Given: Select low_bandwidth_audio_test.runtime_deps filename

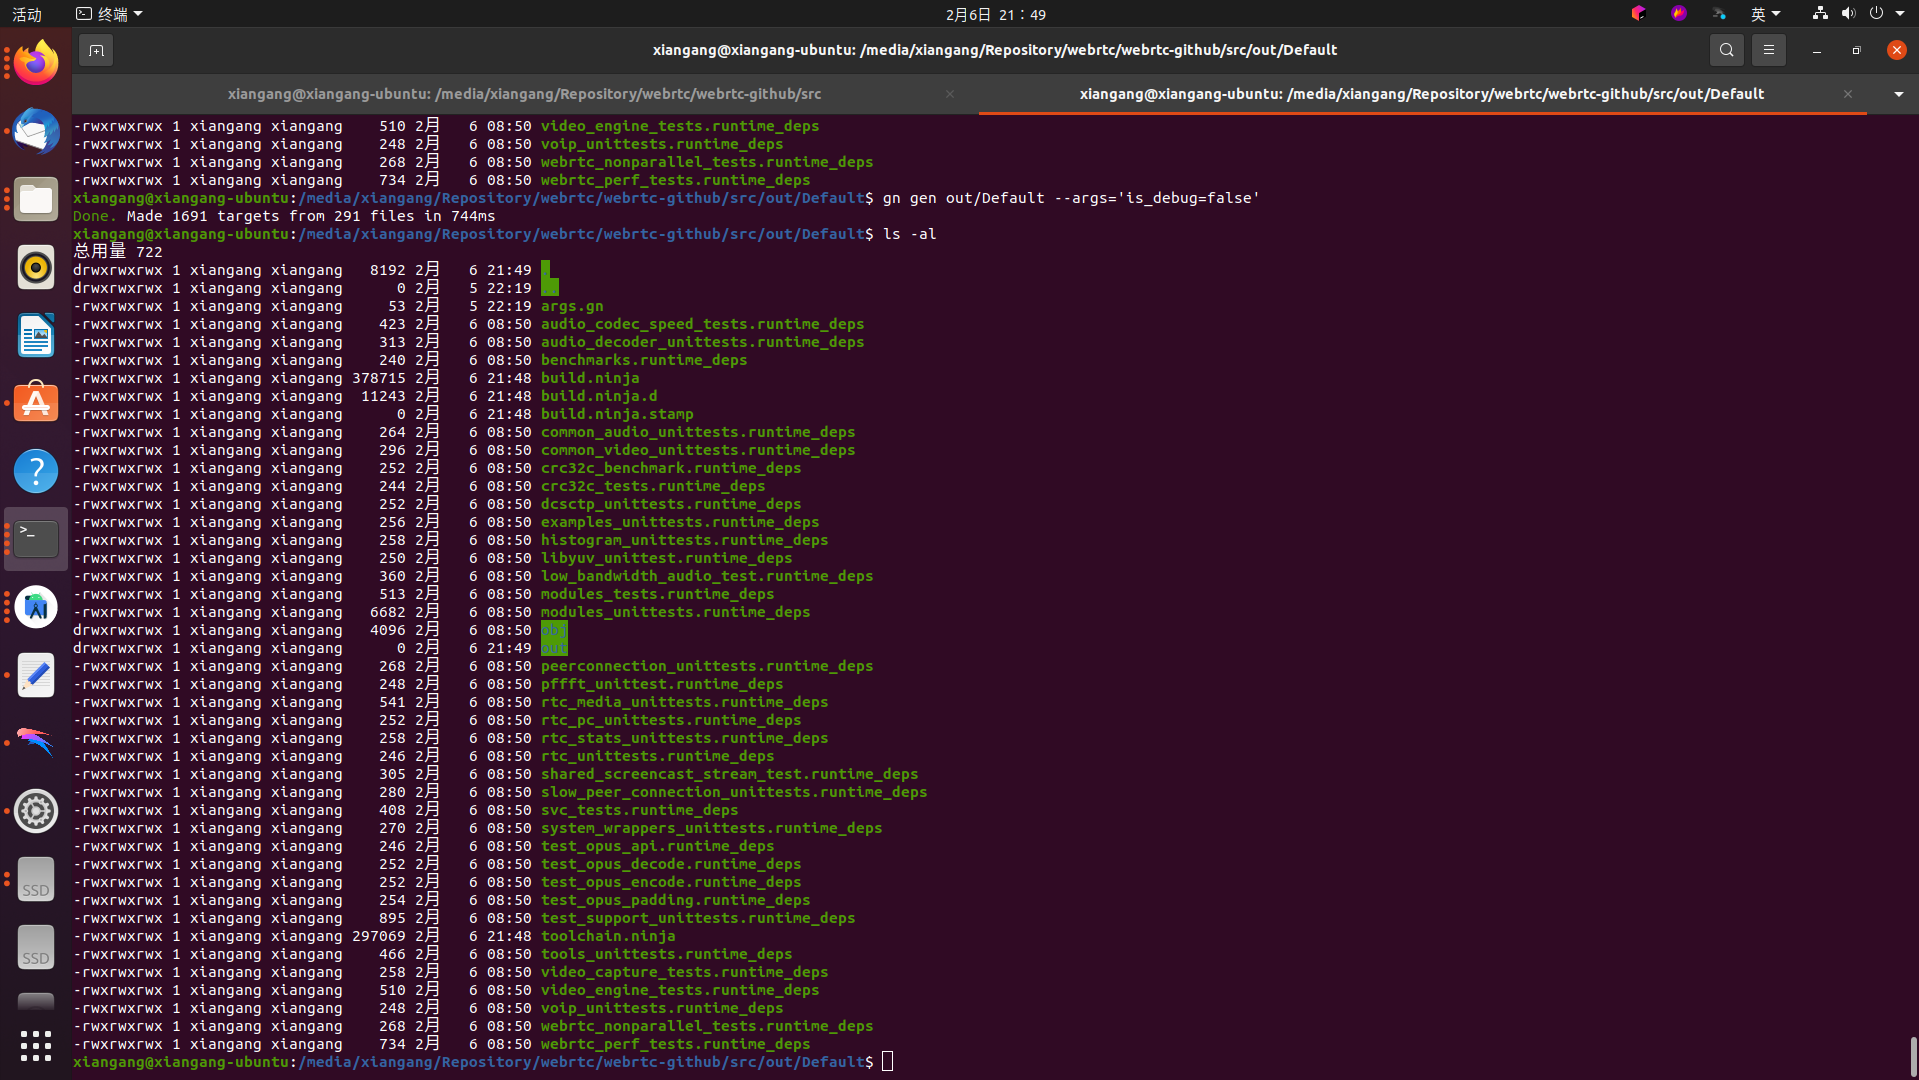Looking at the screenshot, I should pos(707,576).
